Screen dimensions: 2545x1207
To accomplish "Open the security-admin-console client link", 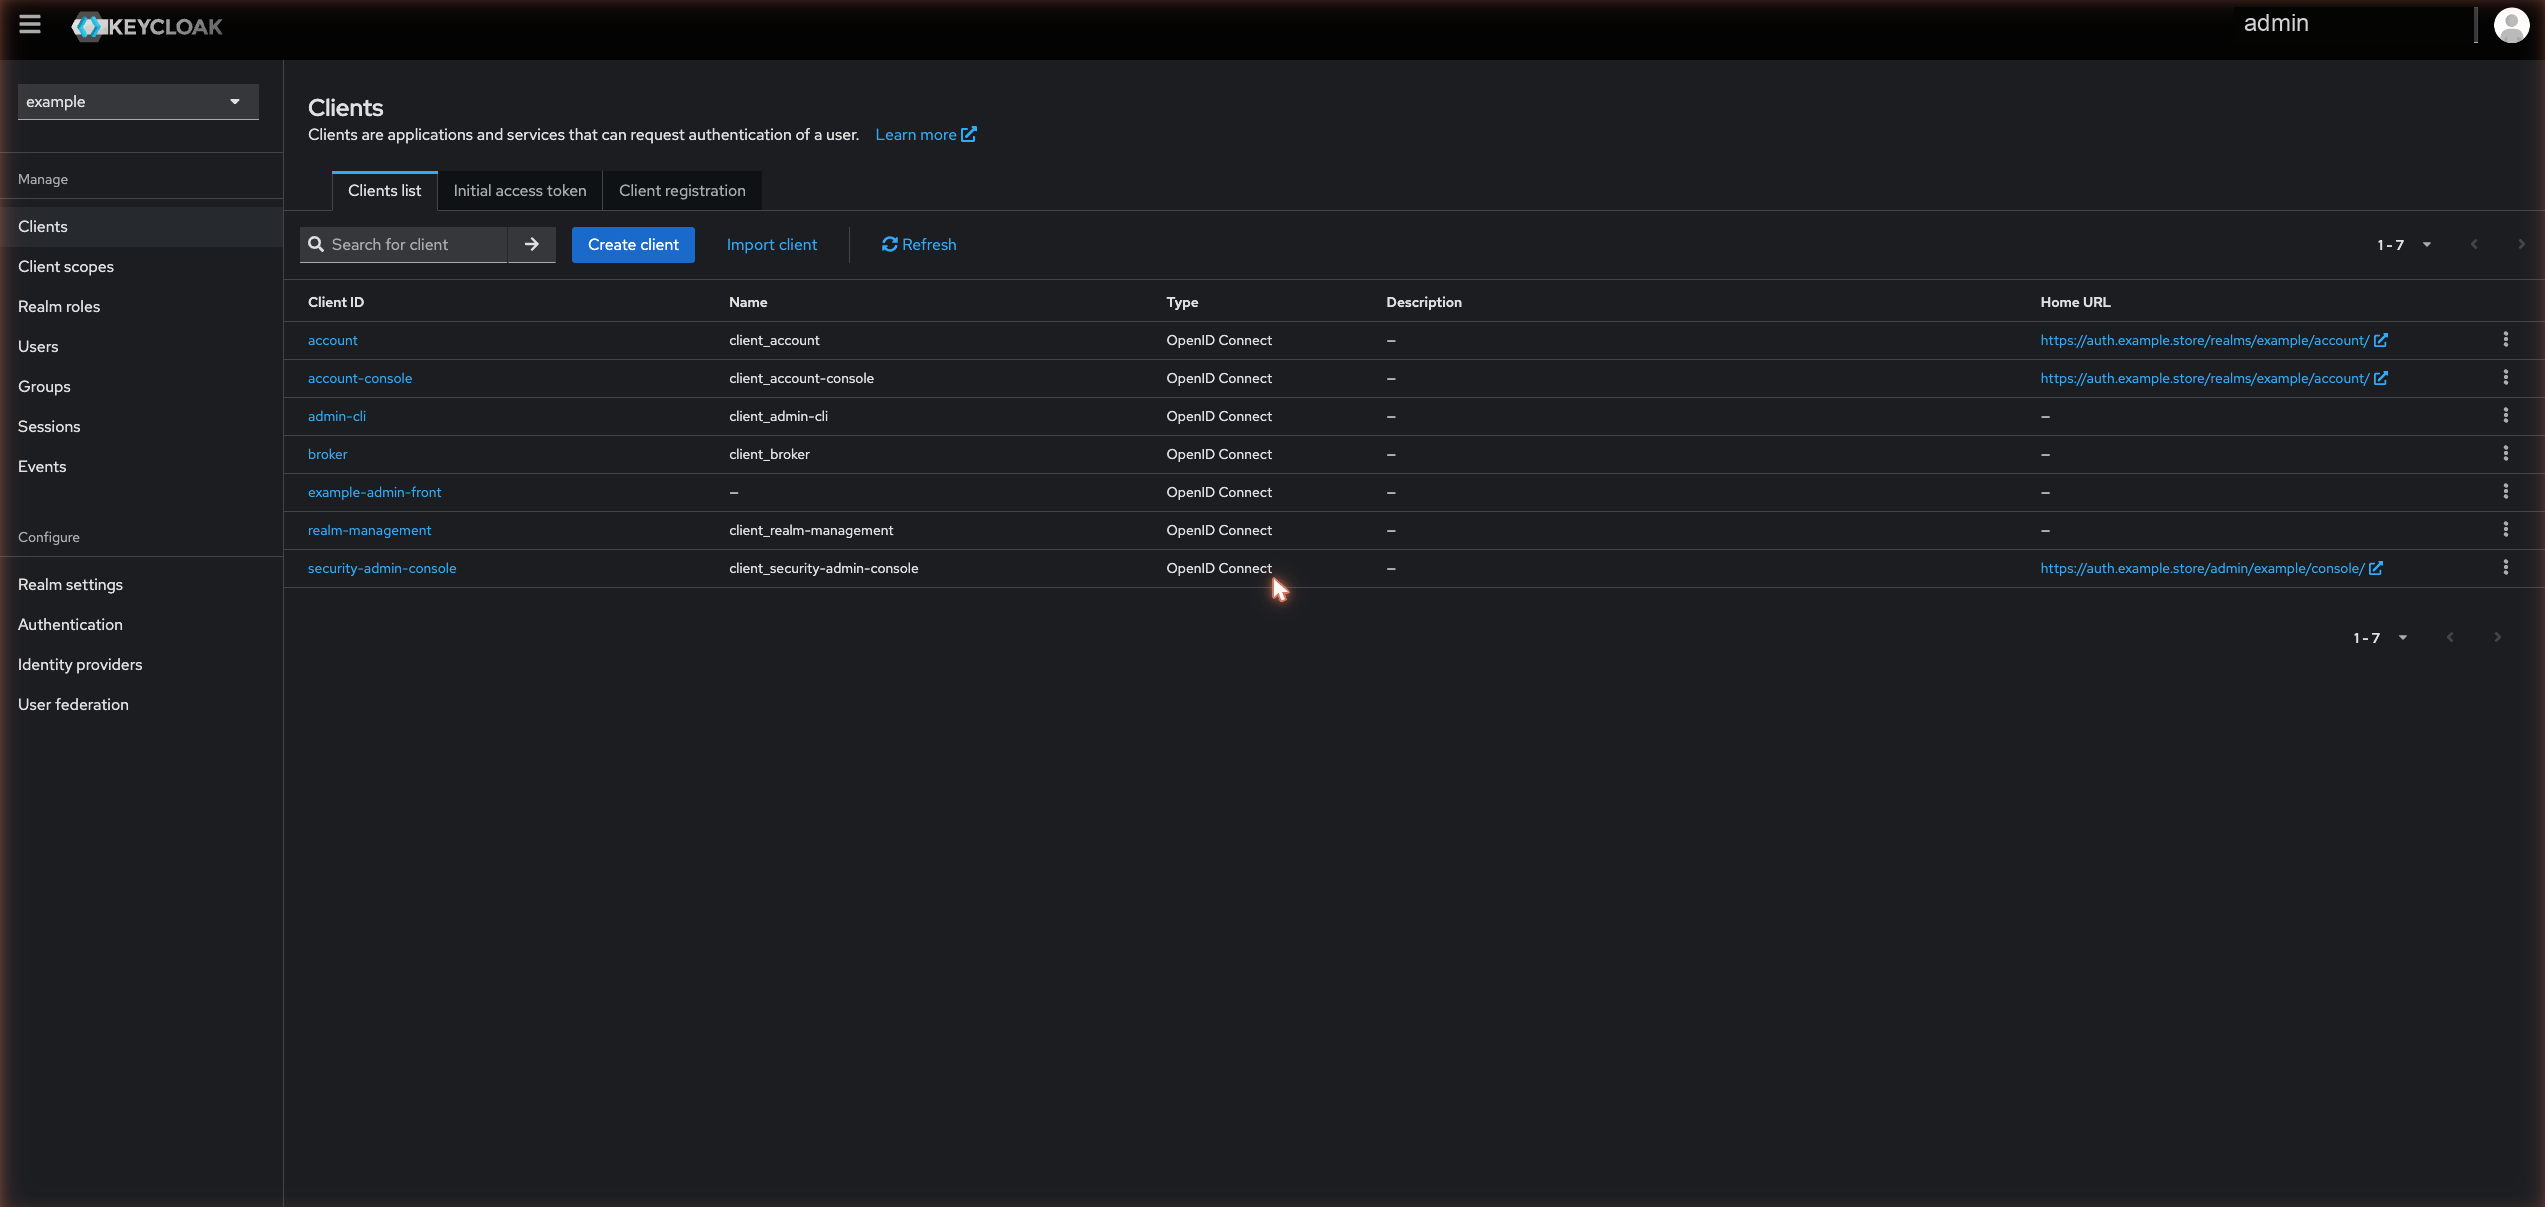I will click(x=382, y=568).
